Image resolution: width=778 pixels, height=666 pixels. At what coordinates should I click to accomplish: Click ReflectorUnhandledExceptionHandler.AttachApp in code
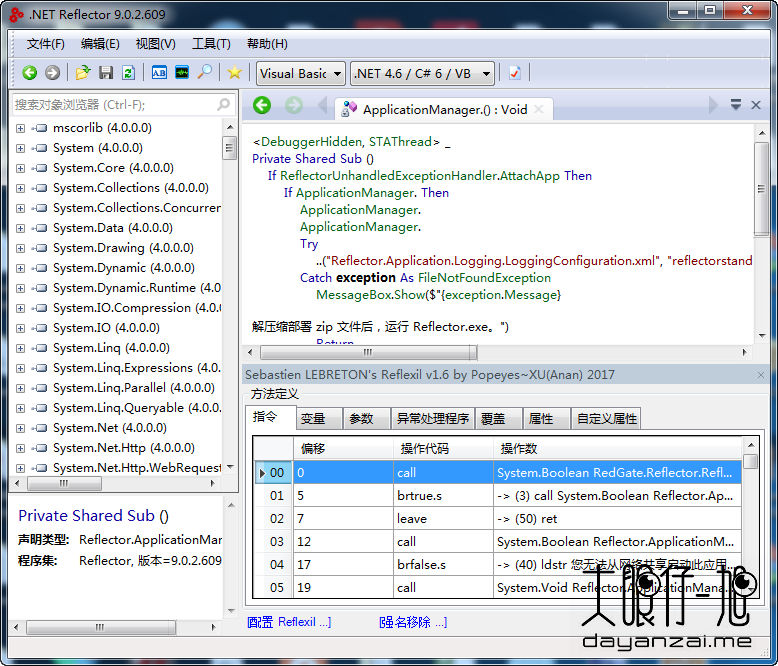click(420, 176)
